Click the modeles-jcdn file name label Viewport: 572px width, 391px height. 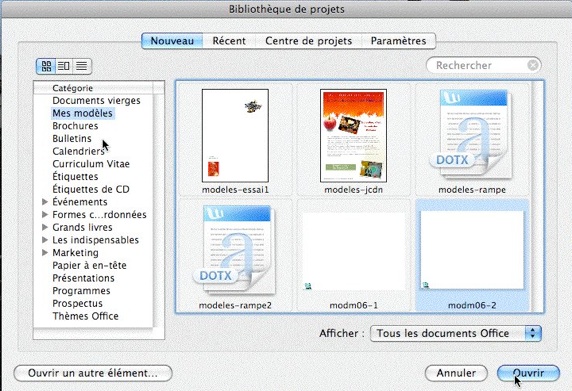point(353,190)
